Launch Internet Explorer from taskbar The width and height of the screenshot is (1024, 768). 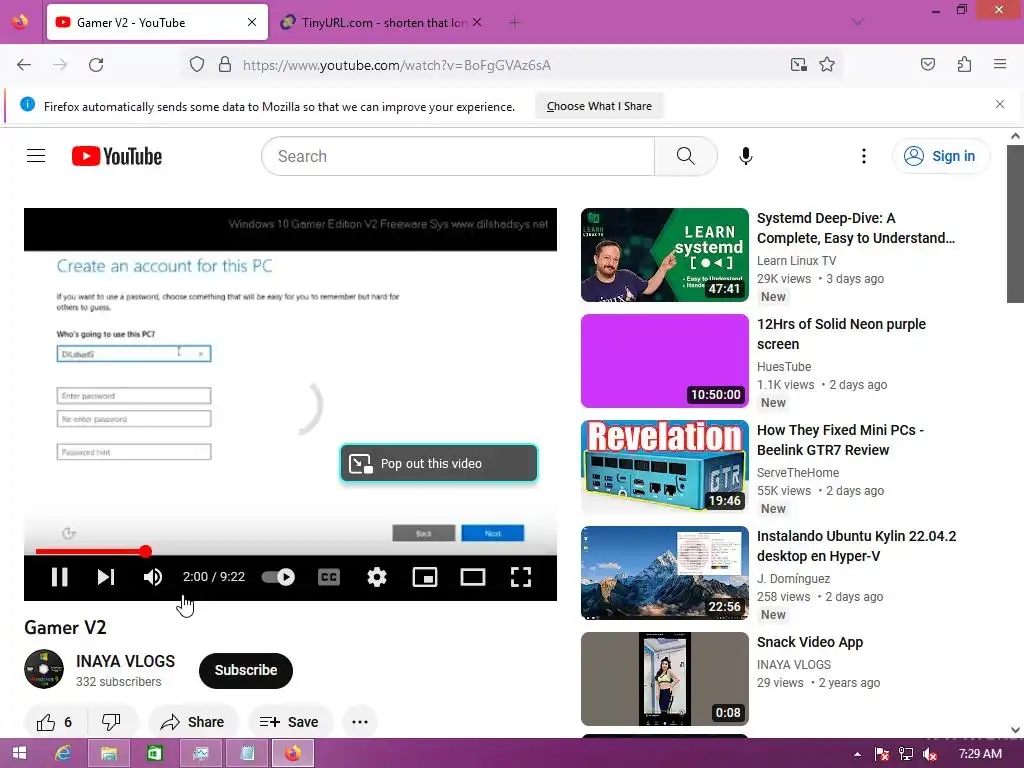(63, 754)
